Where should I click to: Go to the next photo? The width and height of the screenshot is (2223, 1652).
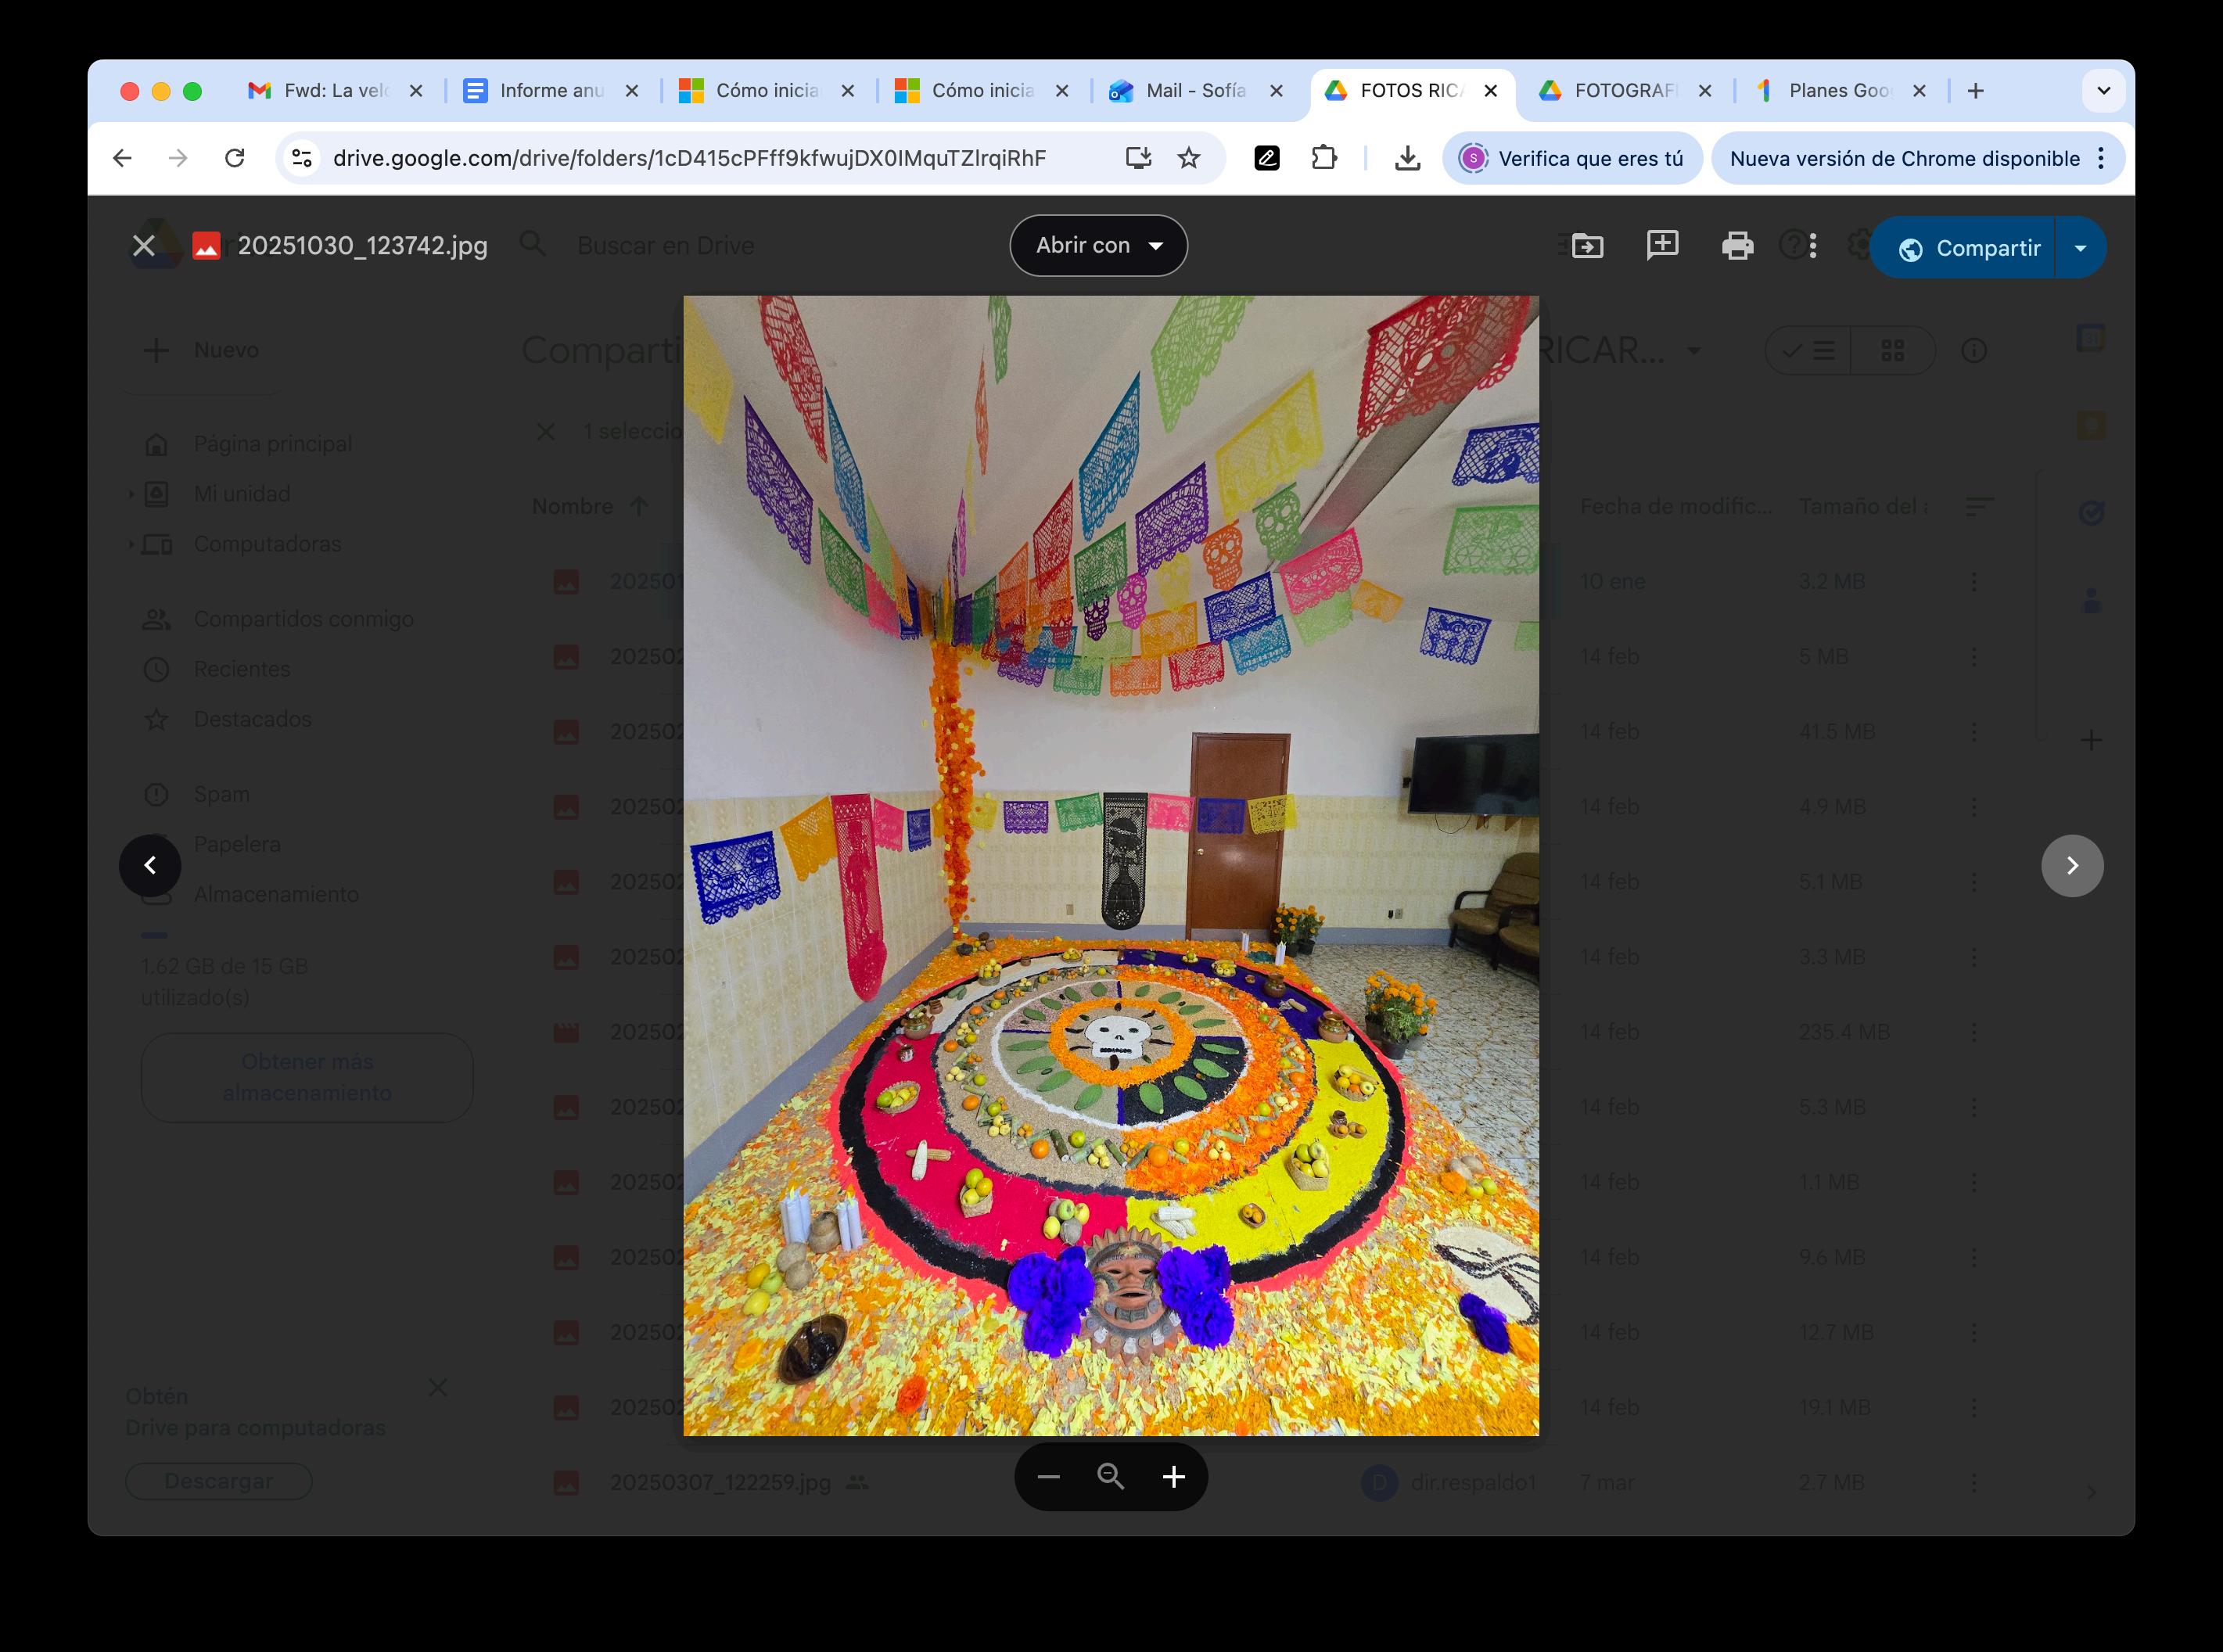2072,866
